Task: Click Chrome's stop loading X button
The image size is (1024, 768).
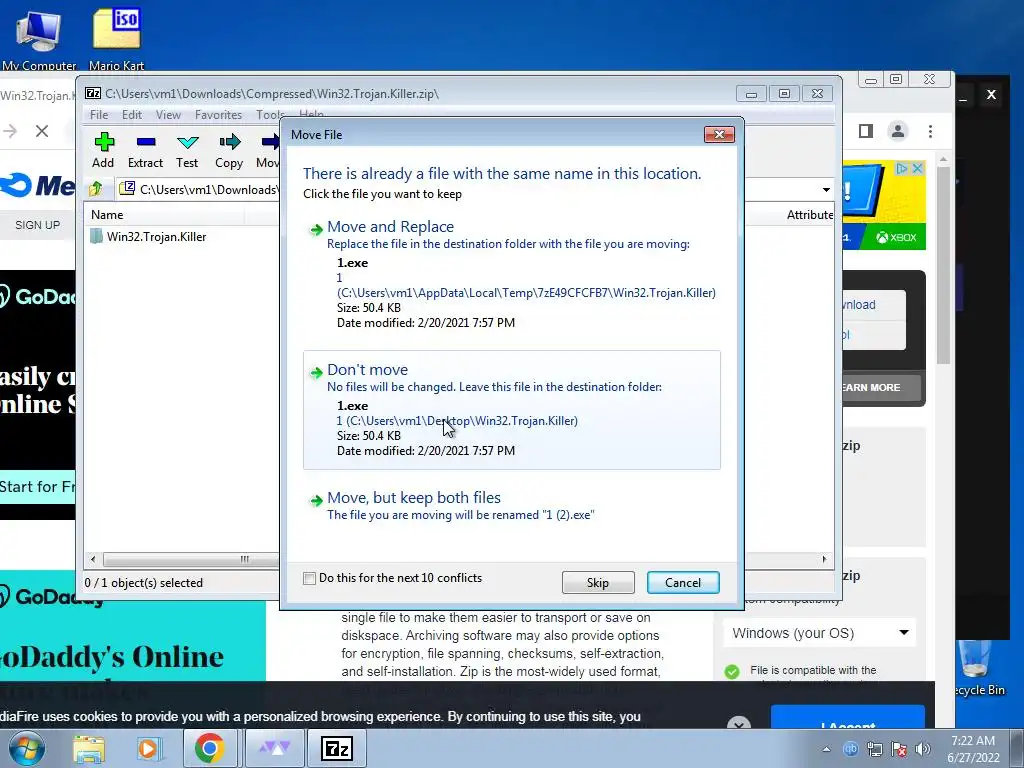Action: [42, 131]
